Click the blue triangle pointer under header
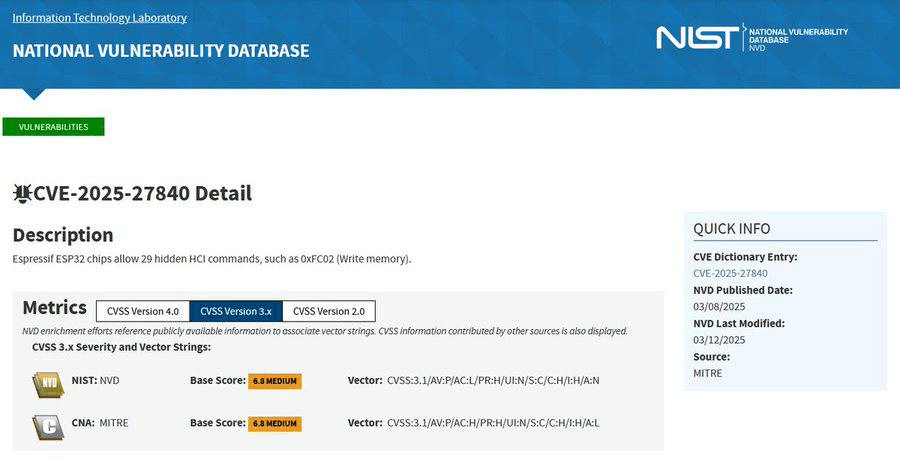Viewport: 900px width, 461px height. click(x=33, y=94)
